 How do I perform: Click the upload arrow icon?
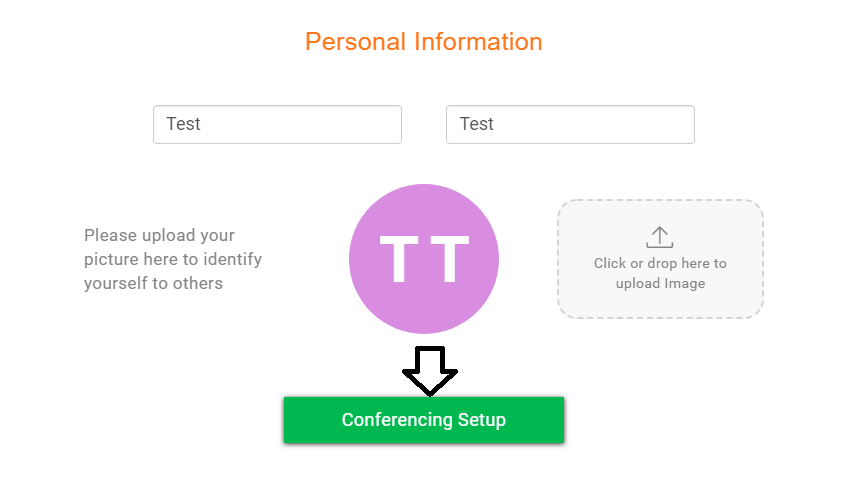(660, 237)
